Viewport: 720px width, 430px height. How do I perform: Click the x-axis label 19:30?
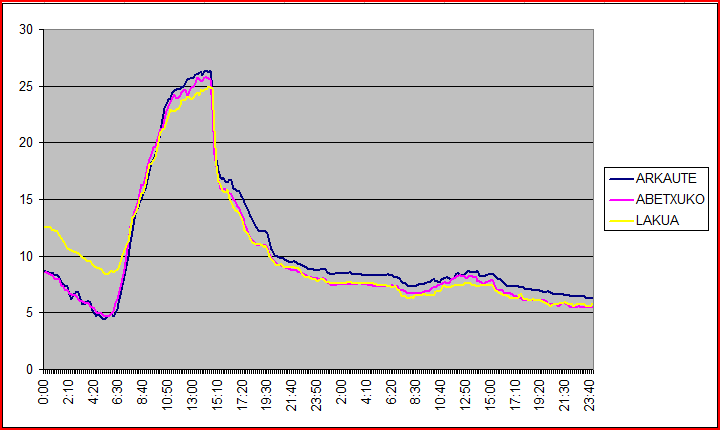click(x=267, y=395)
